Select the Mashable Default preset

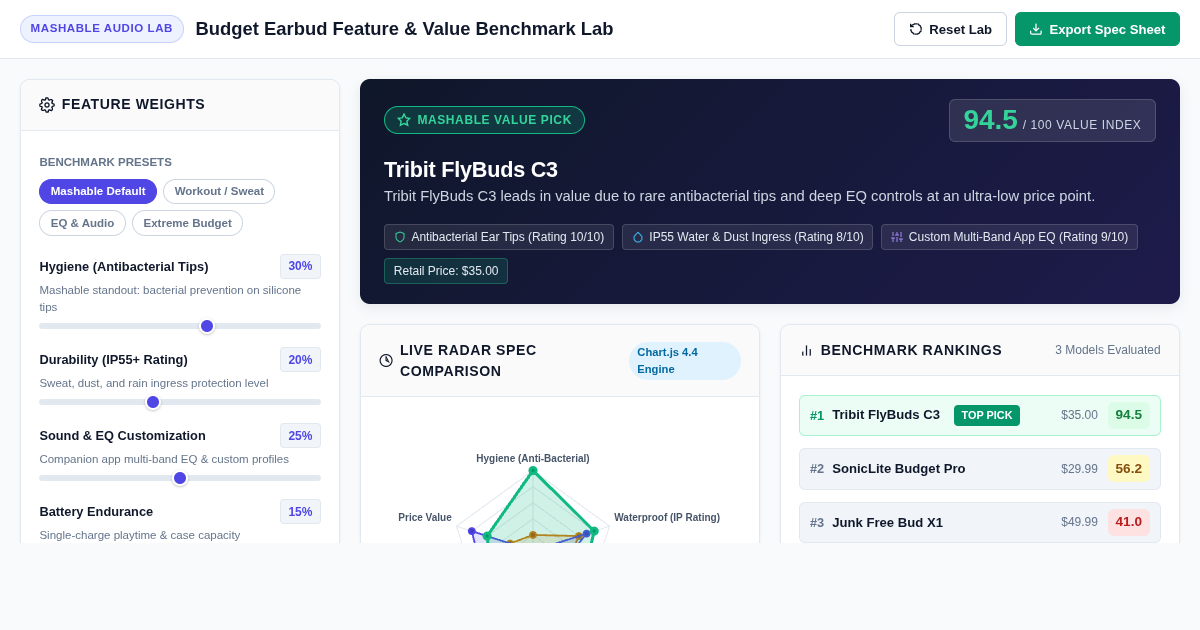point(98,191)
